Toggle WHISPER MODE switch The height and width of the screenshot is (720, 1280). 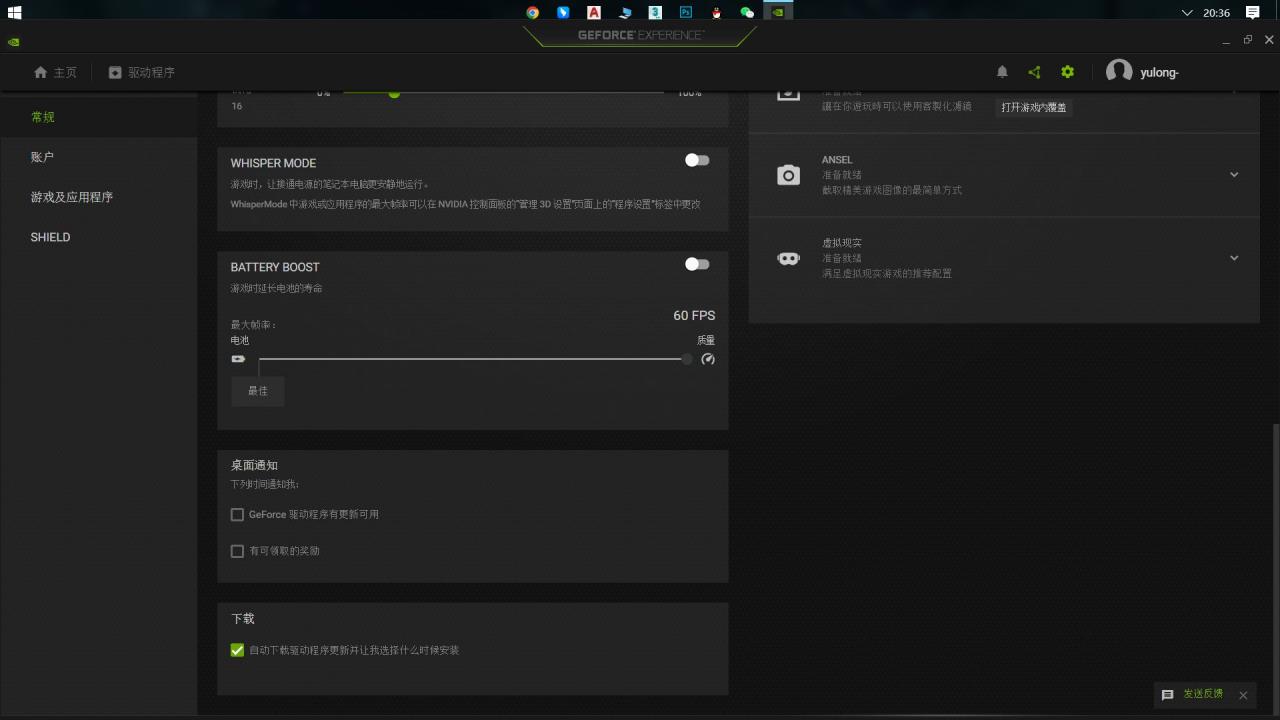point(697,160)
